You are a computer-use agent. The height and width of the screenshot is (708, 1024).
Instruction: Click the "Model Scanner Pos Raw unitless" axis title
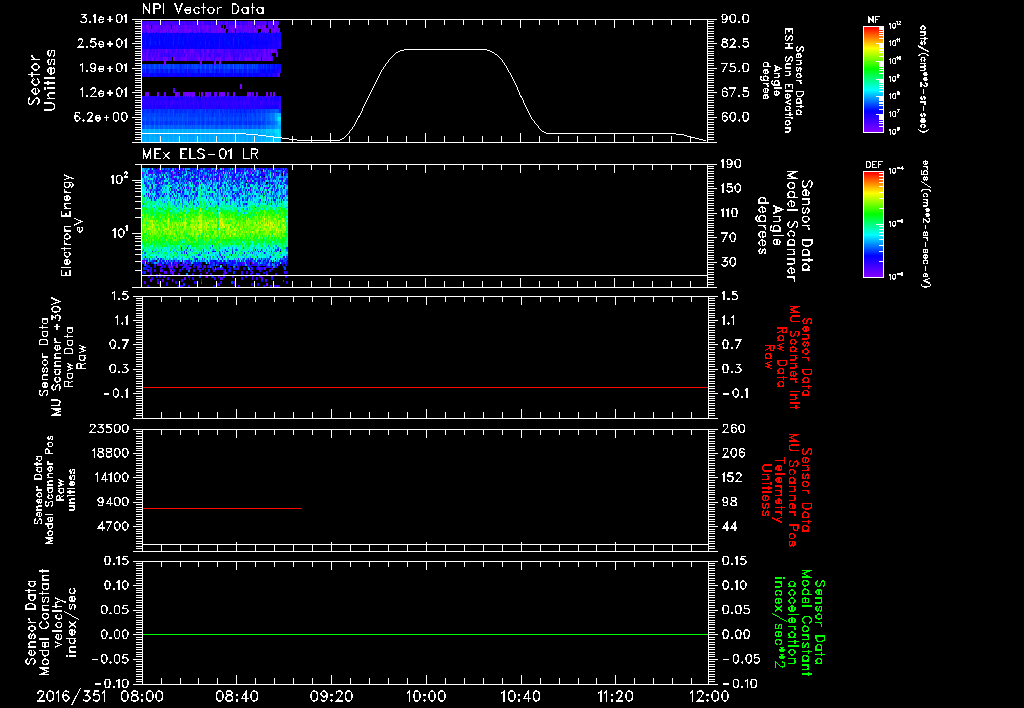(56, 490)
